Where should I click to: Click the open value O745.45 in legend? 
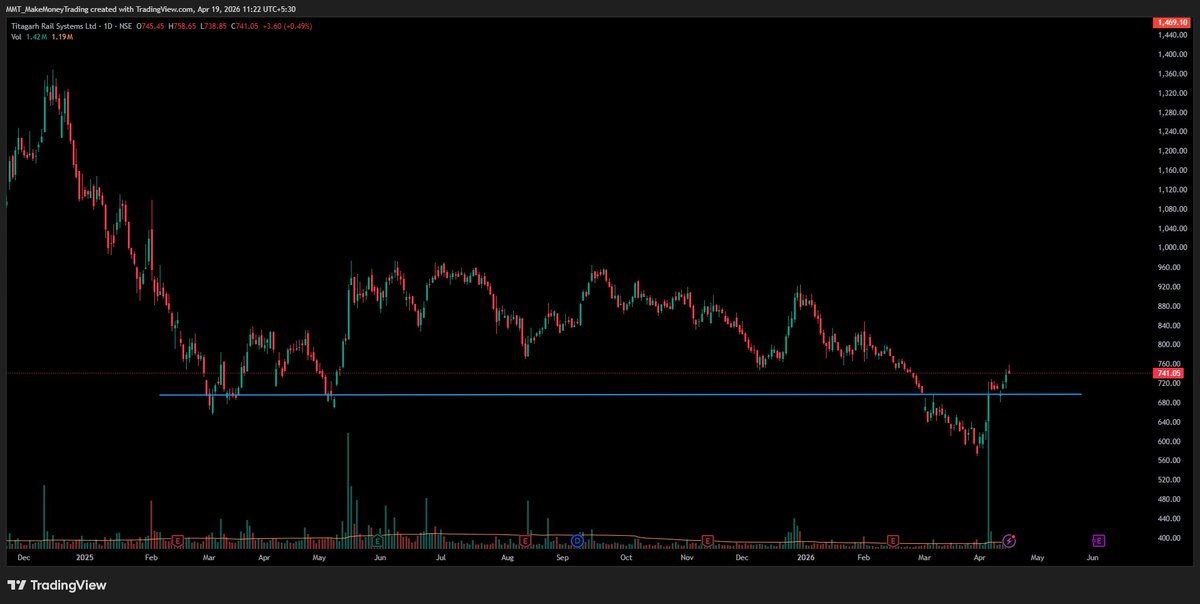(150, 26)
